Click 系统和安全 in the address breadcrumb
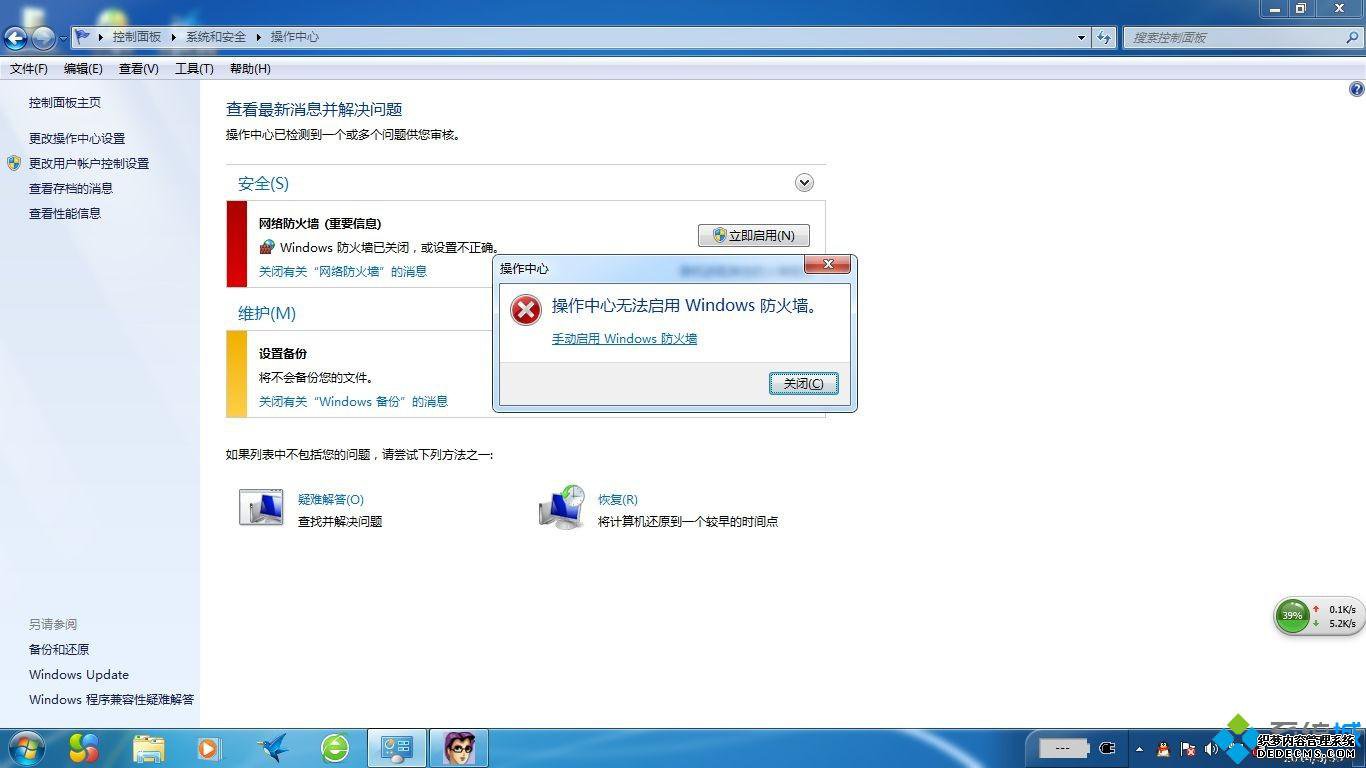This screenshot has height=768, width=1366. pos(216,37)
